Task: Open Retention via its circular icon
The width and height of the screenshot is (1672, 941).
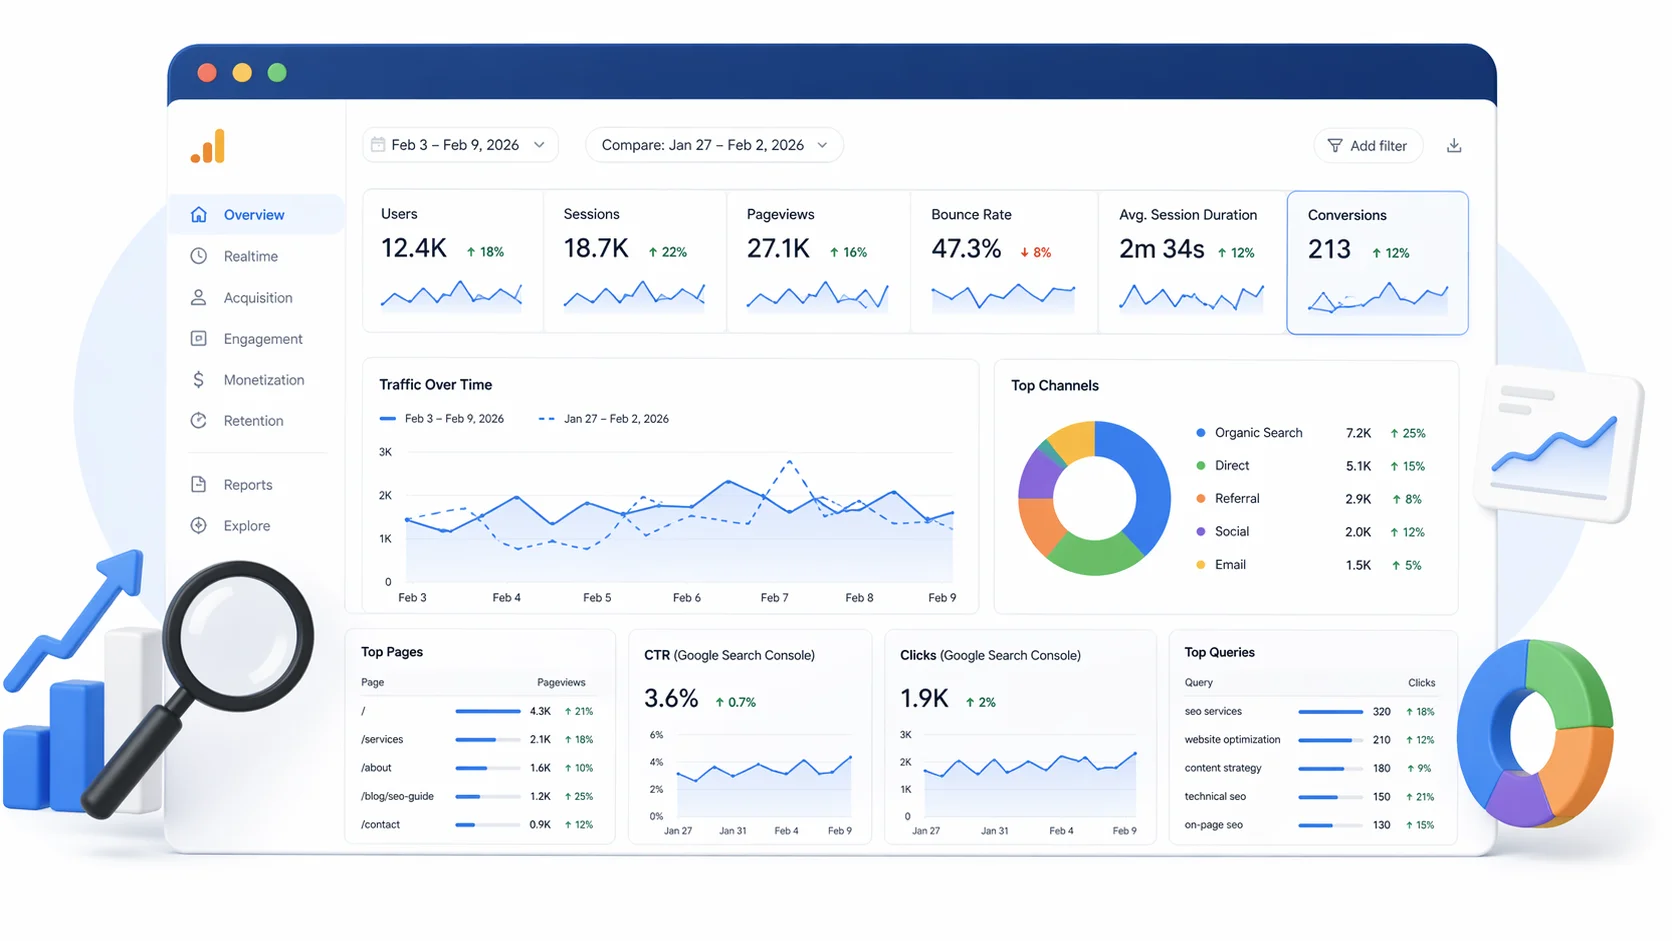Action: [199, 421]
